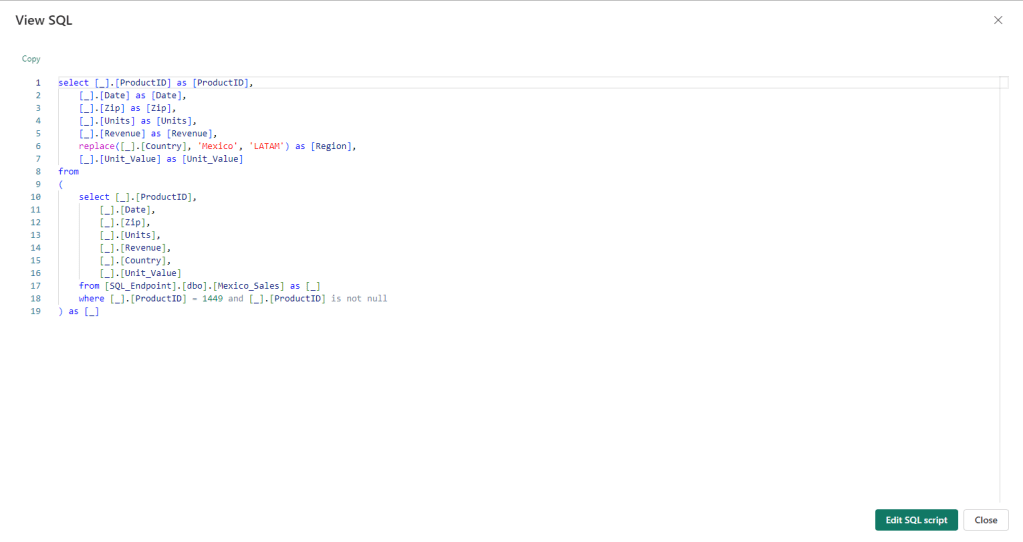
Task: Place cursor on the replace function keyword
Action: 98,146
